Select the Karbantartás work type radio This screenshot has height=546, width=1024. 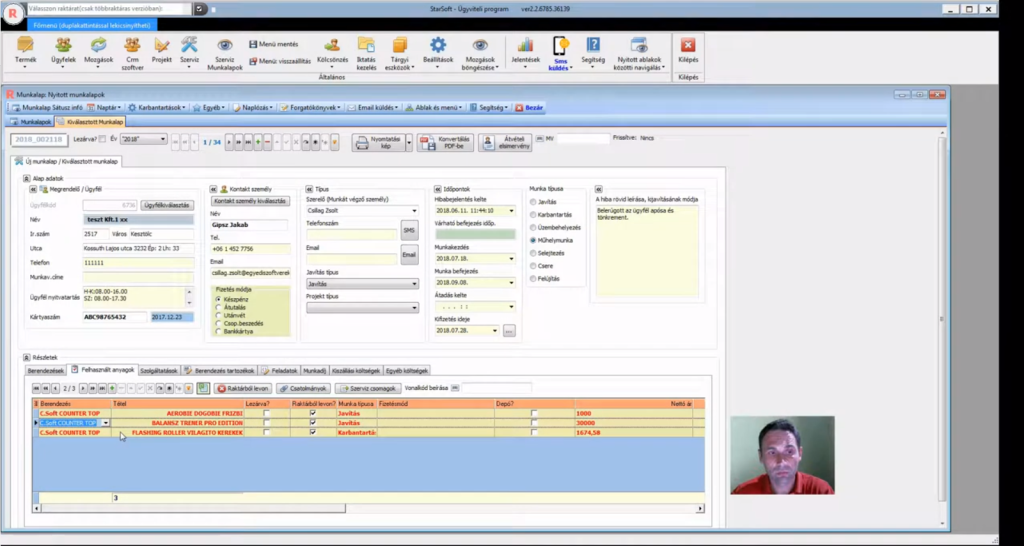click(533, 214)
